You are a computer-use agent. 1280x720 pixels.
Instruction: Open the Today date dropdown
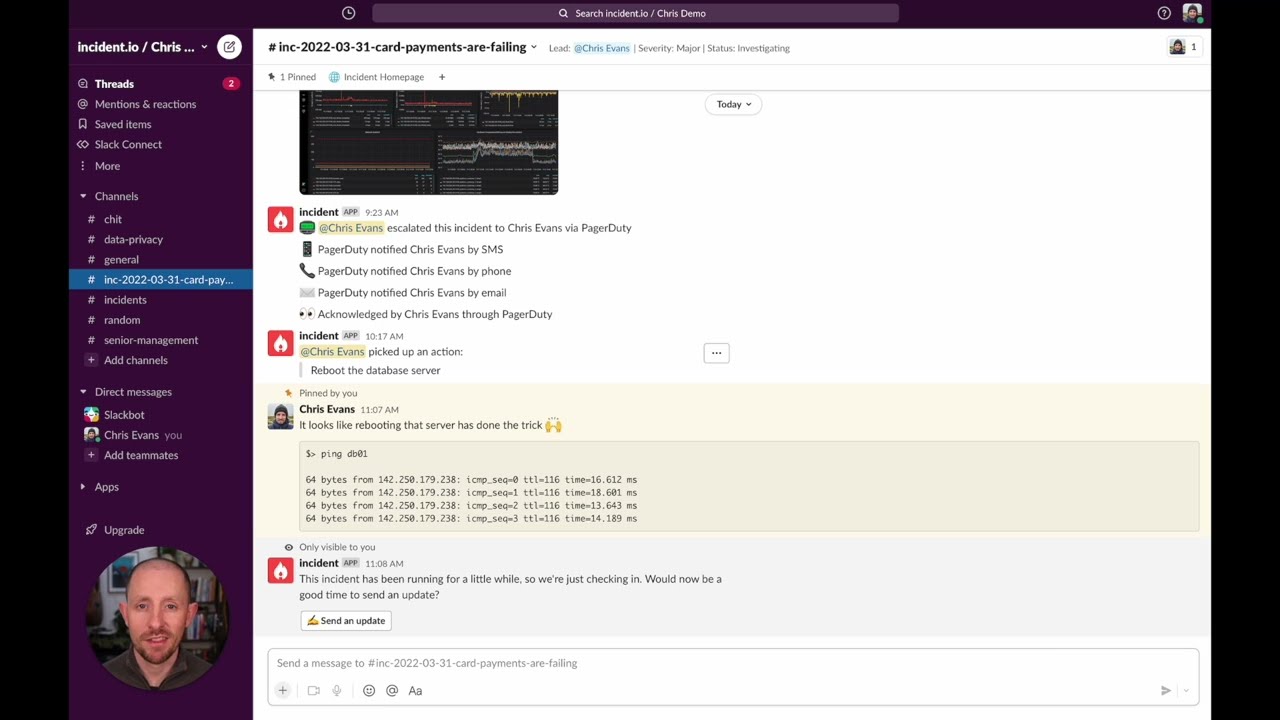733,104
